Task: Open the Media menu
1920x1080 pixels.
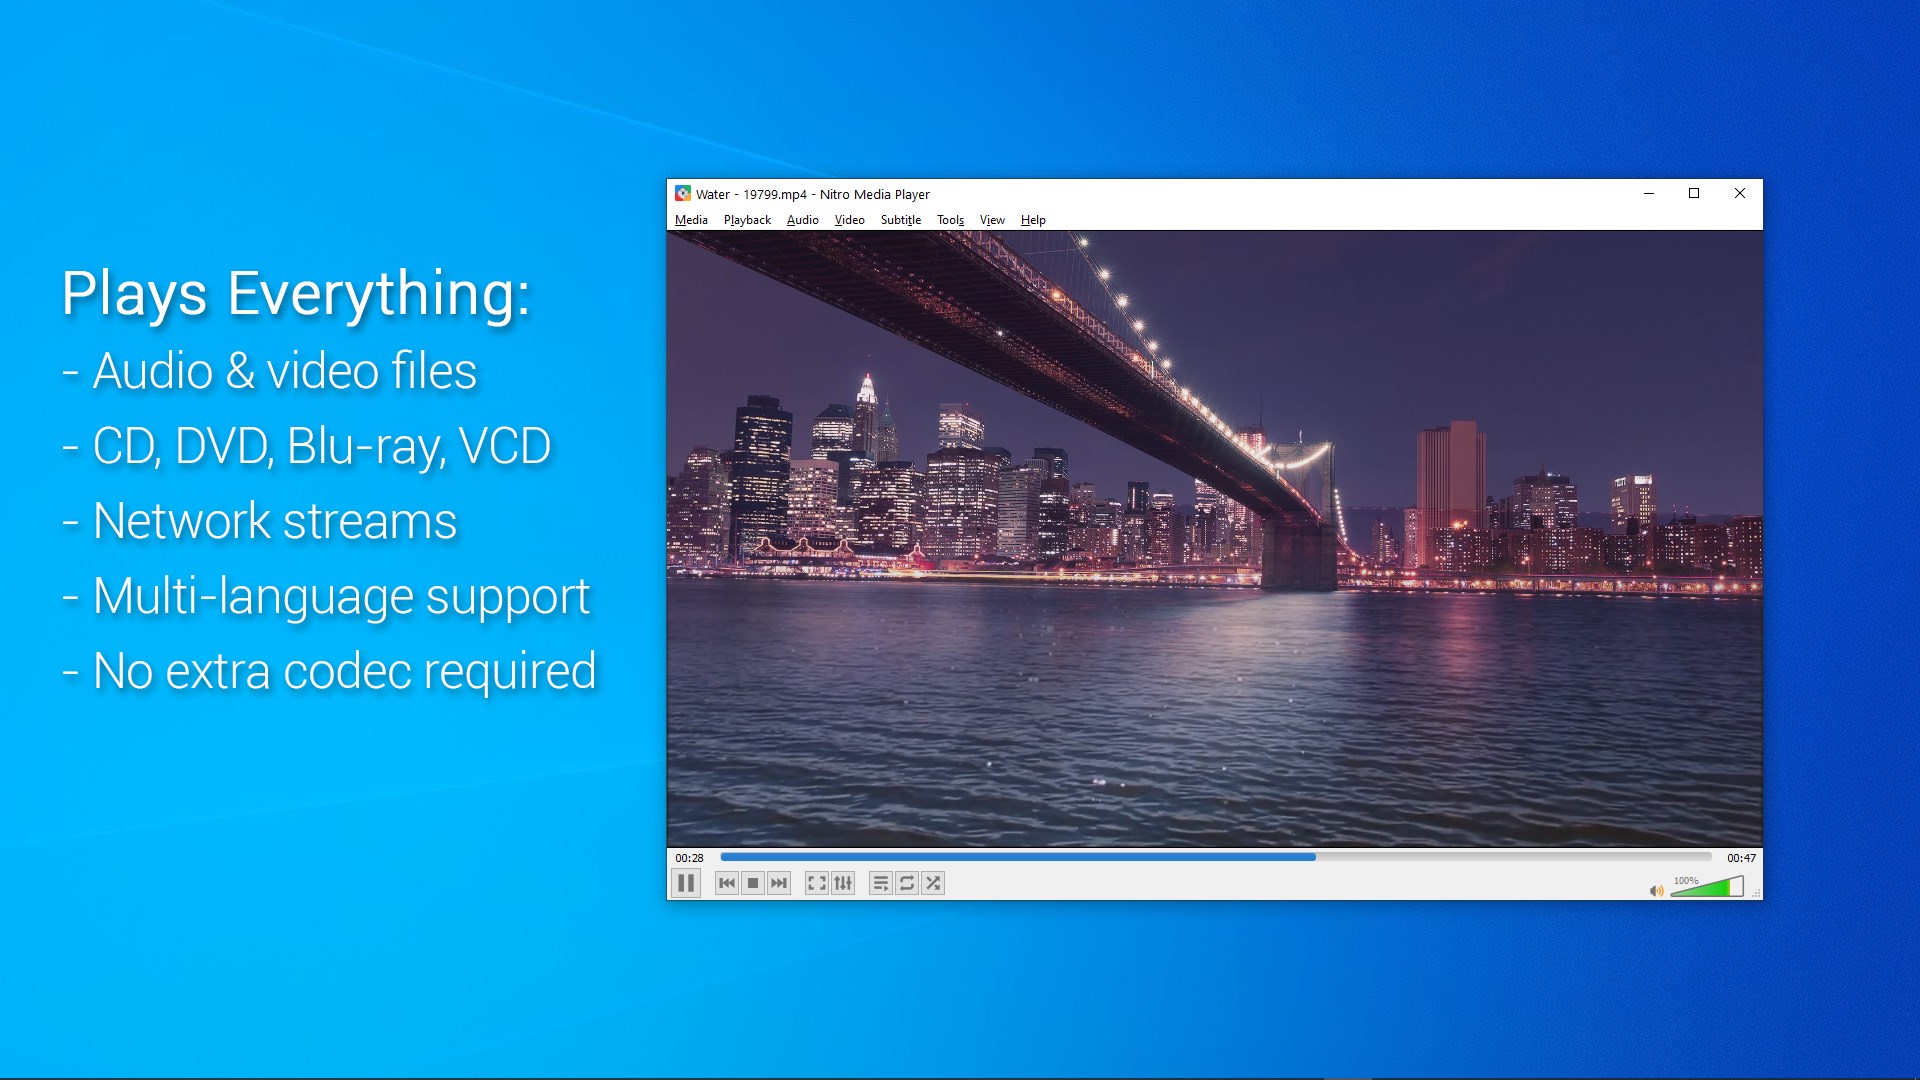Action: [691, 219]
